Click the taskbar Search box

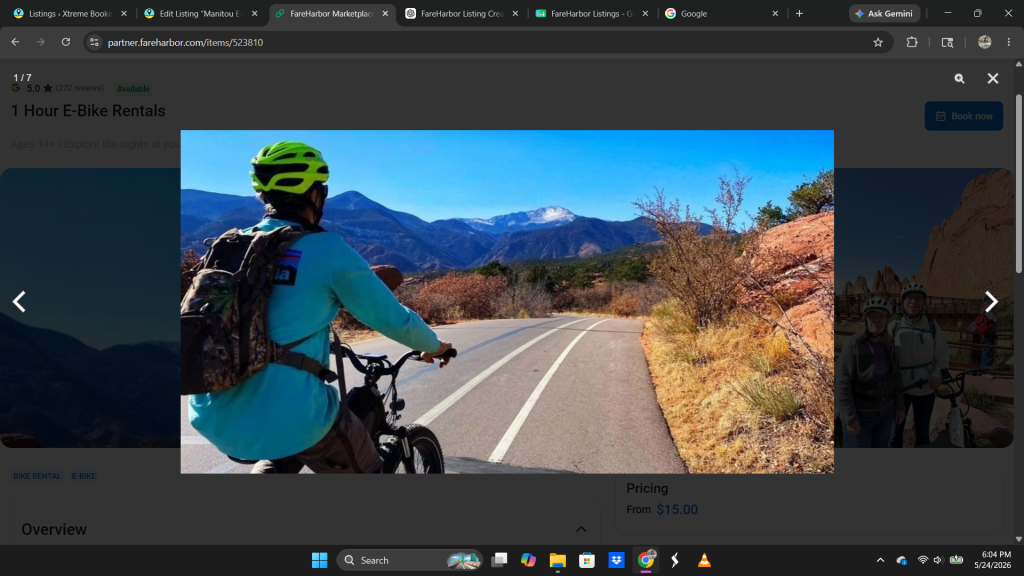[409, 560]
